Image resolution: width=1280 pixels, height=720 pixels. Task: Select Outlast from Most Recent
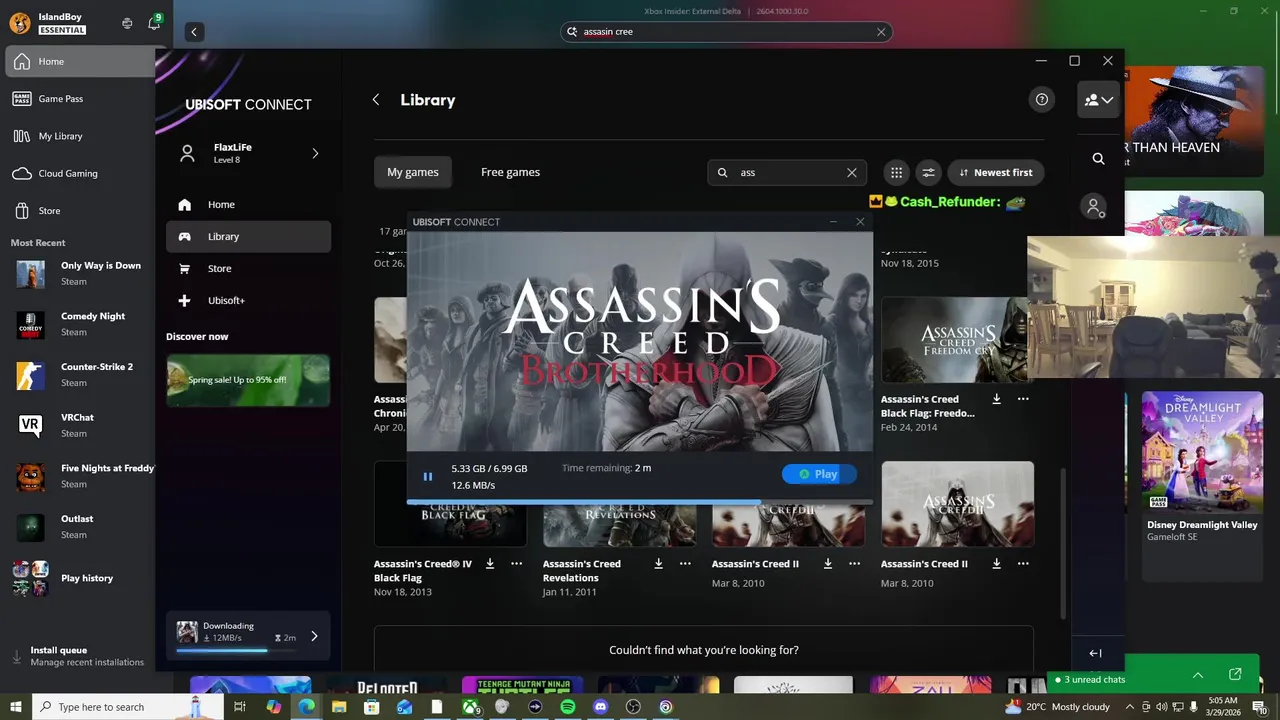click(x=80, y=526)
